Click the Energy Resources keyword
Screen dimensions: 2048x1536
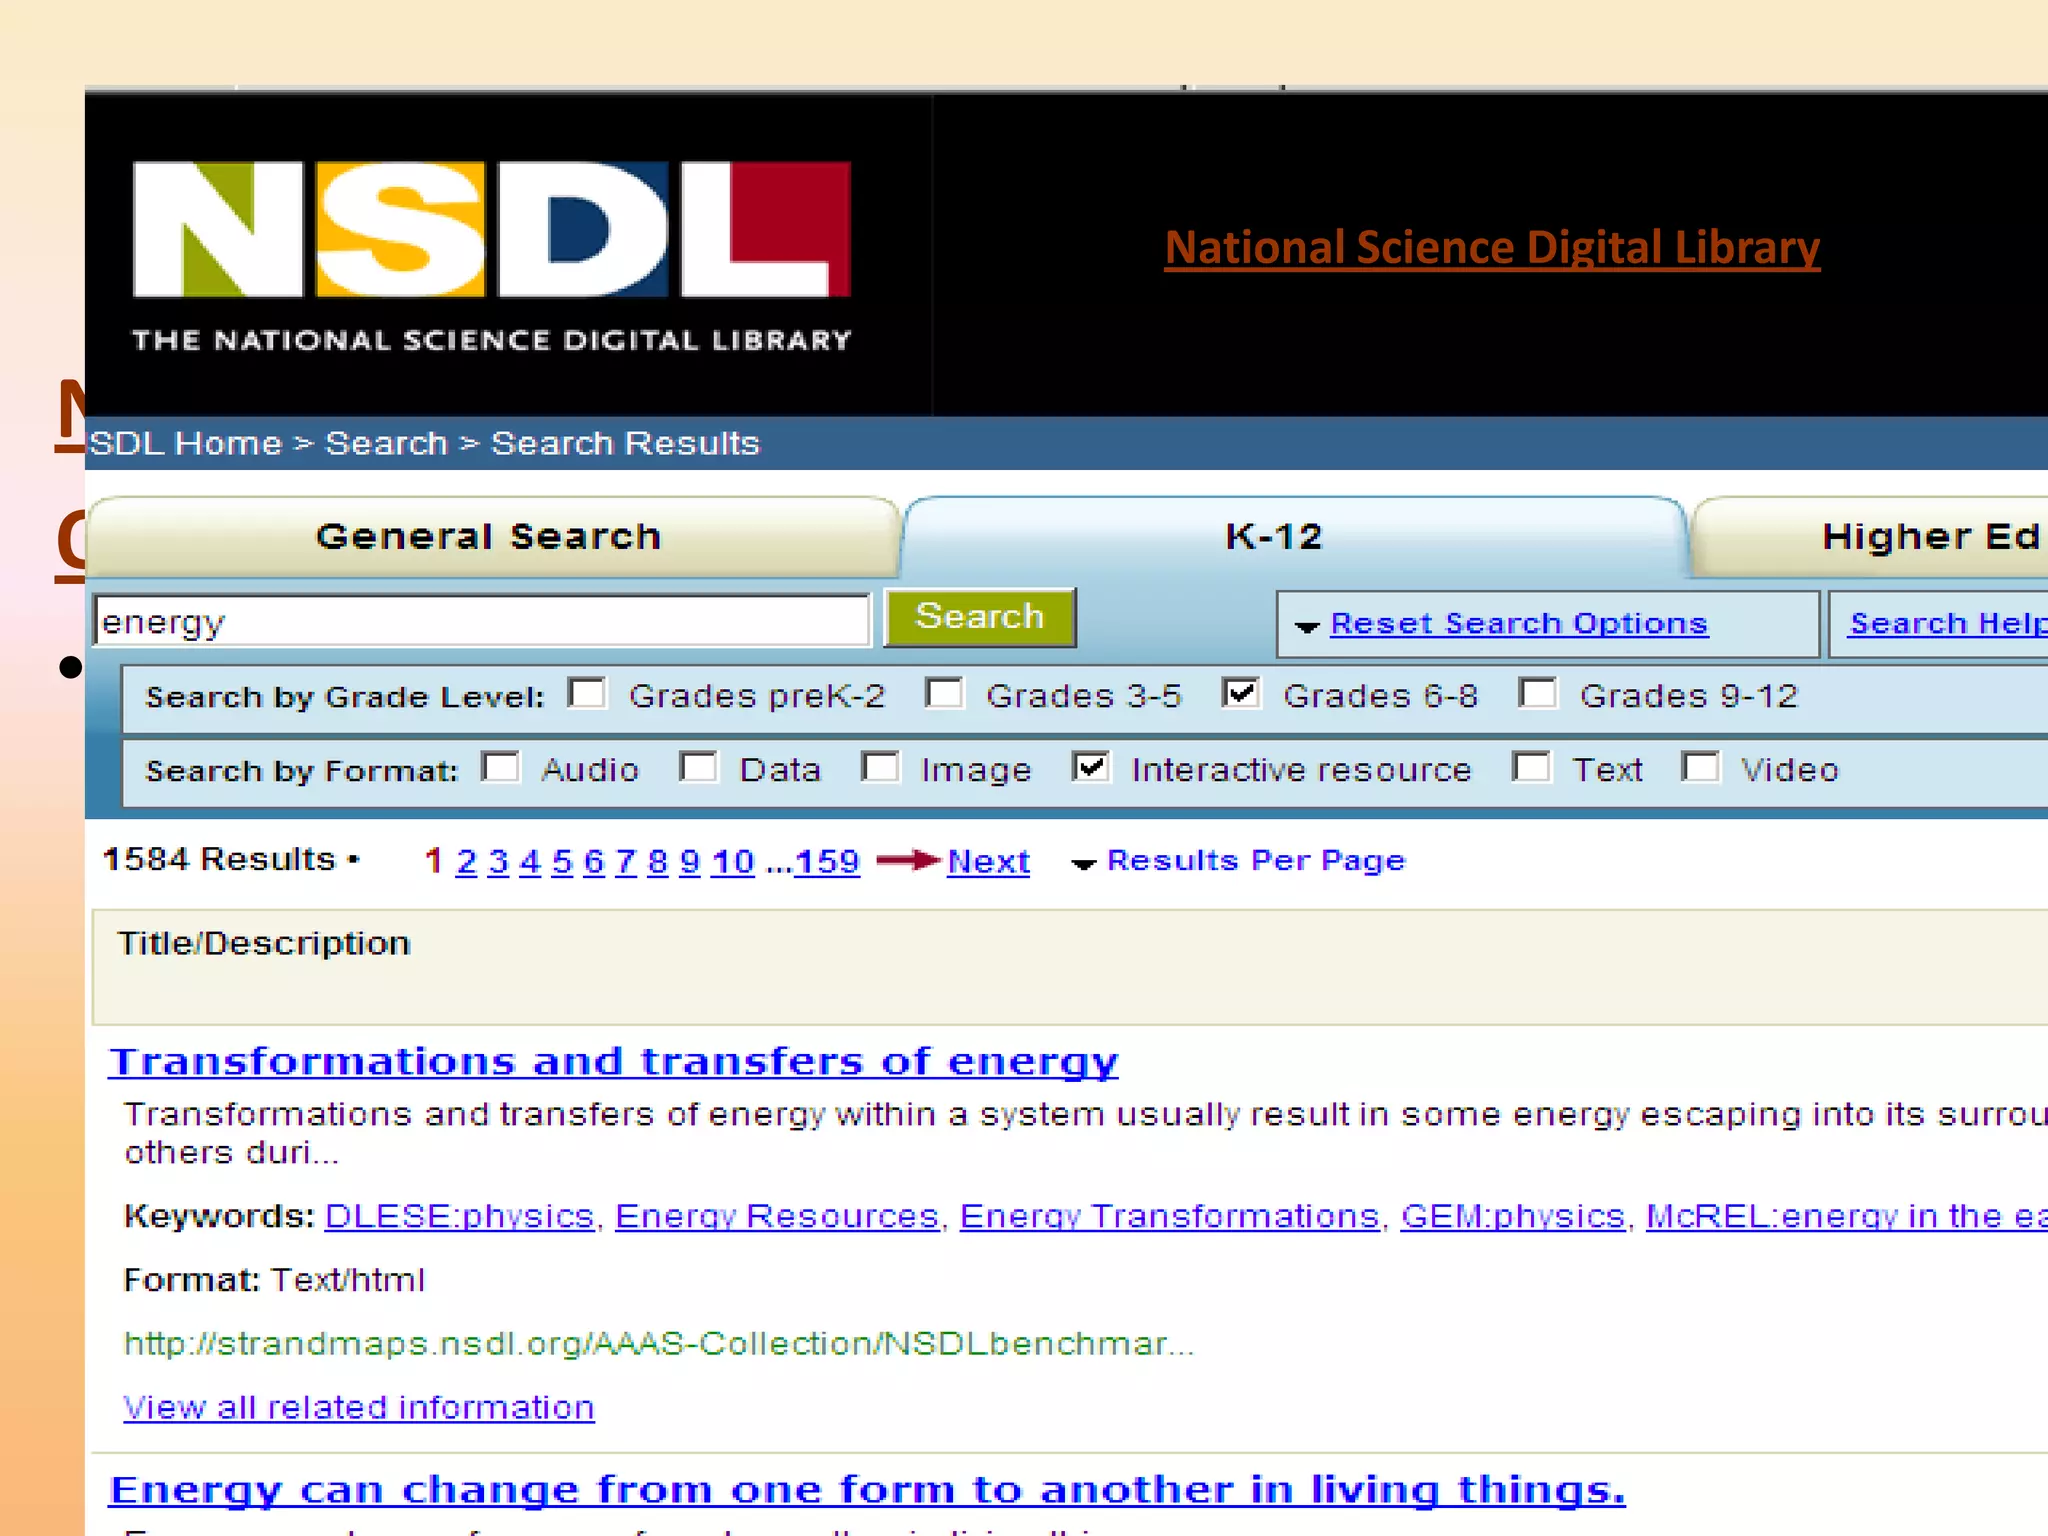click(x=777, y=1216)
